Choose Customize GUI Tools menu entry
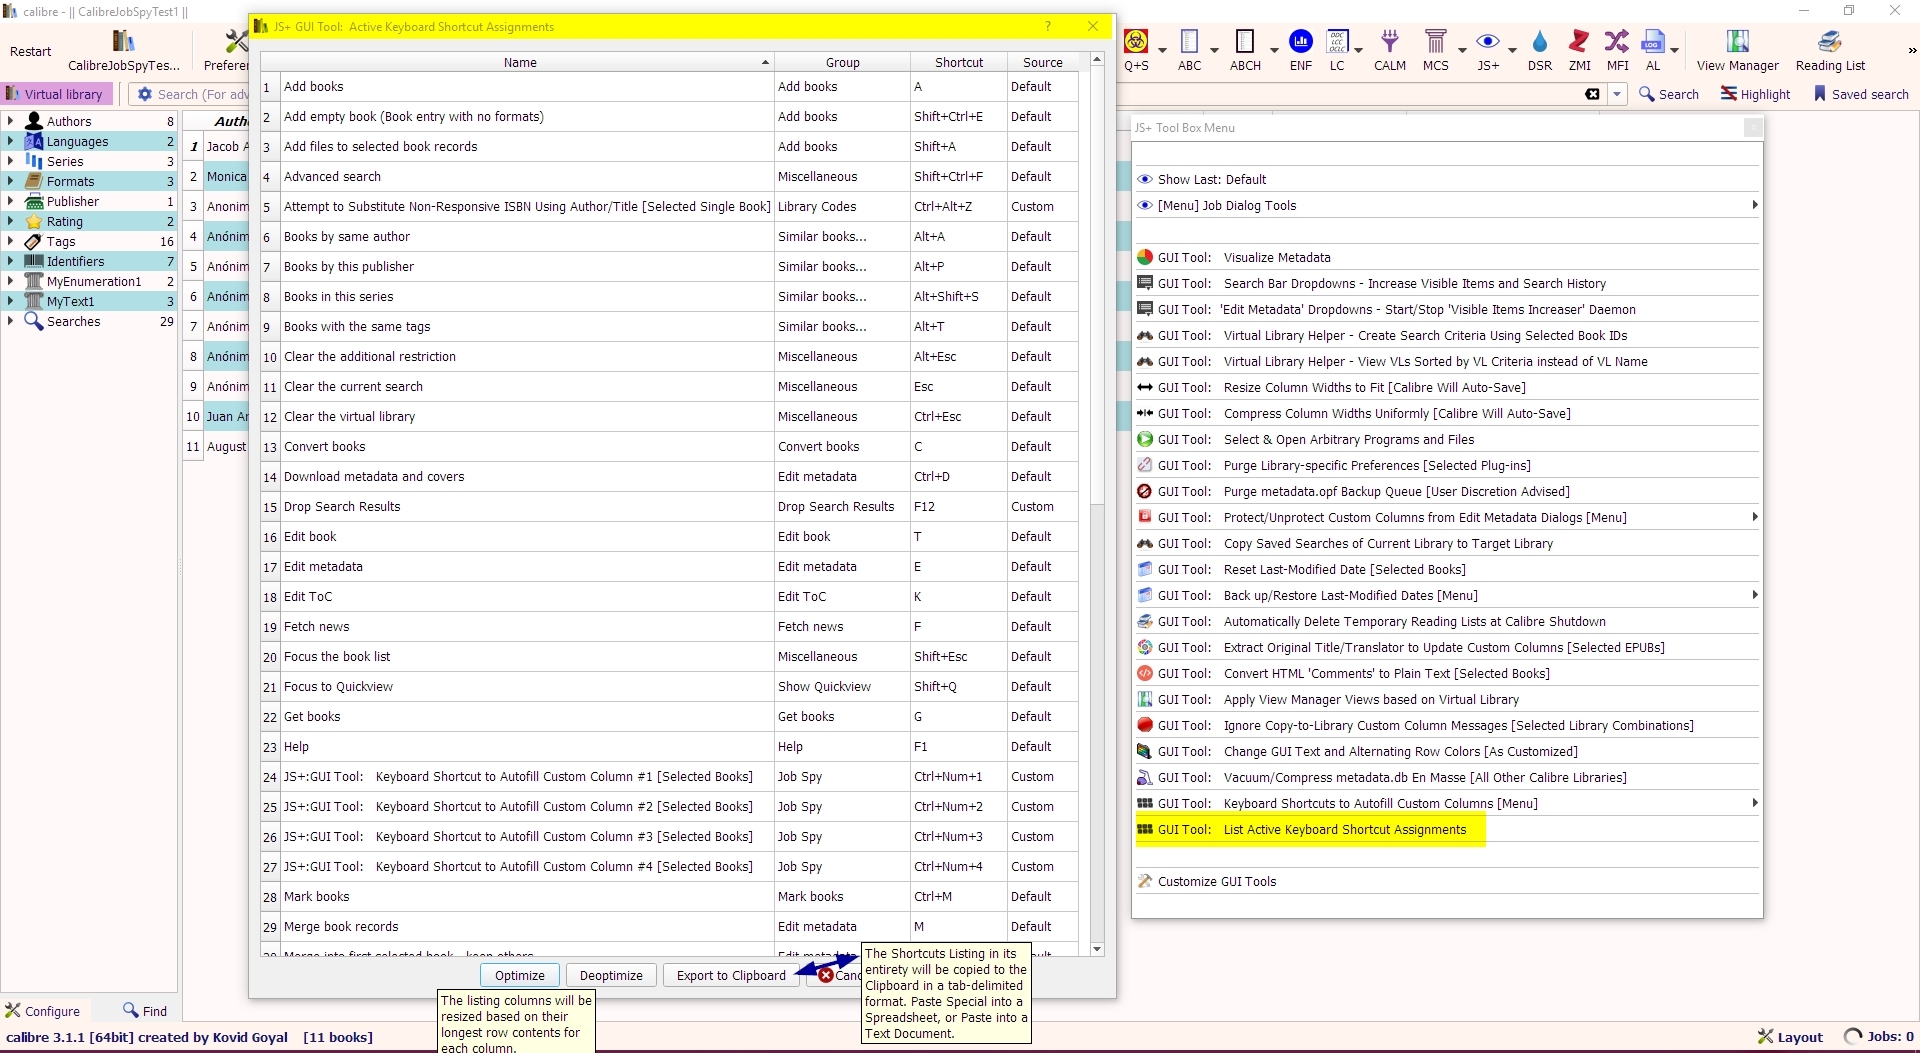This screenshot has width=1920, height=1053. click(x=1216, y=882)
